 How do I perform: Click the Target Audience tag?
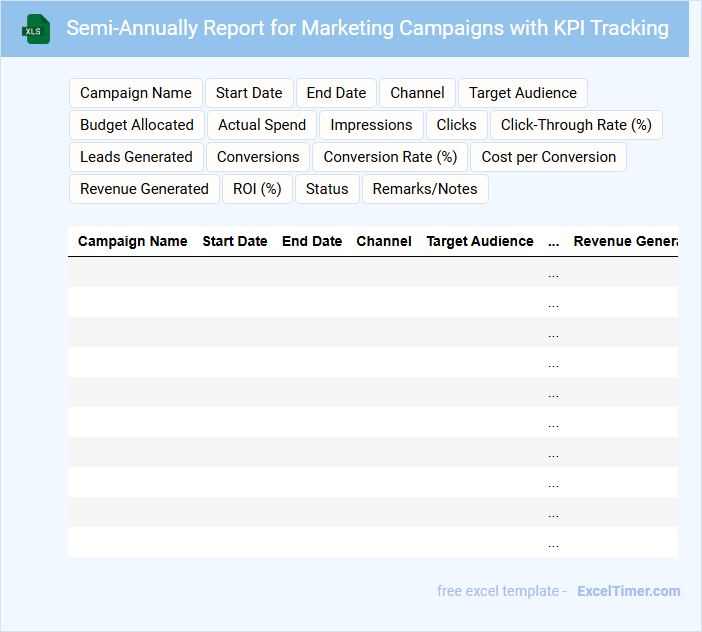click(x=522, y=93)
